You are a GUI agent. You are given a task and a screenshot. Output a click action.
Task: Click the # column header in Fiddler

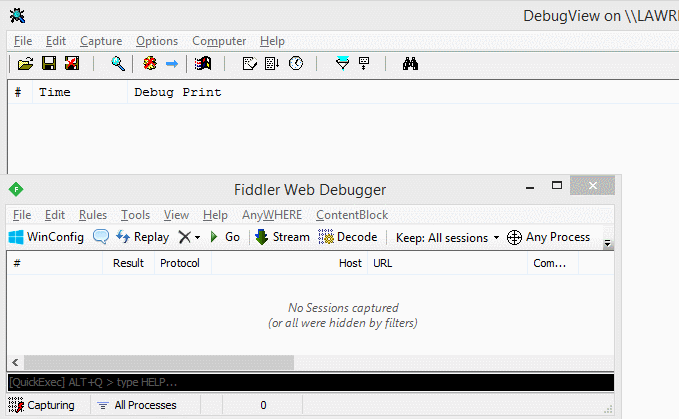pos(55,263)
